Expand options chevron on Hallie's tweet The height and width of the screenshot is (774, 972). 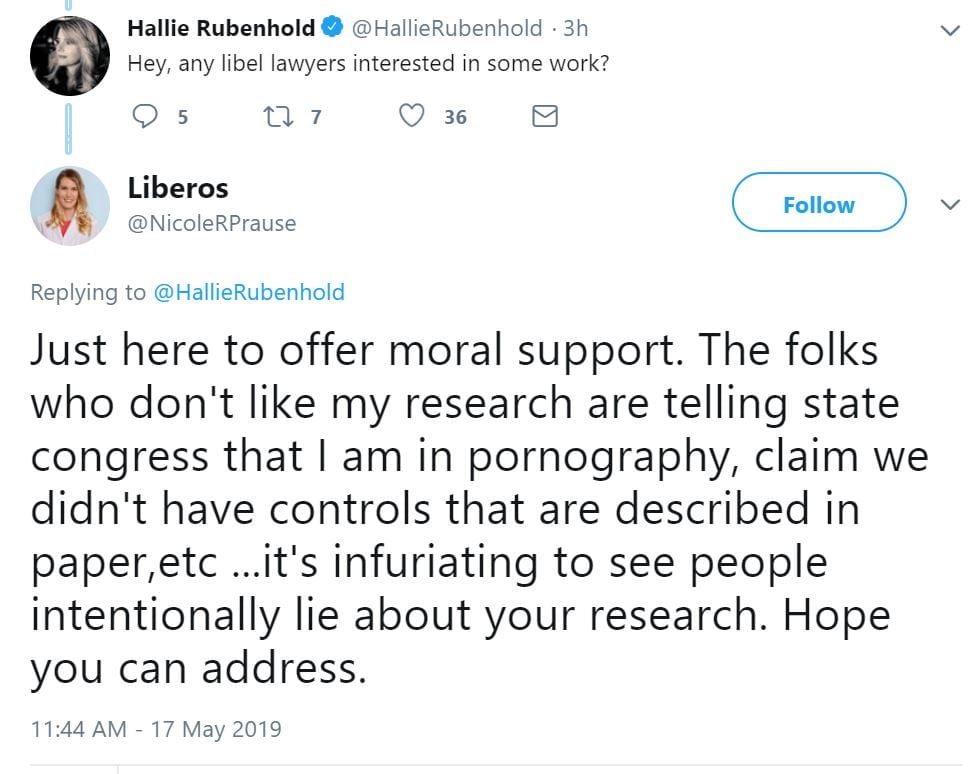950,30
